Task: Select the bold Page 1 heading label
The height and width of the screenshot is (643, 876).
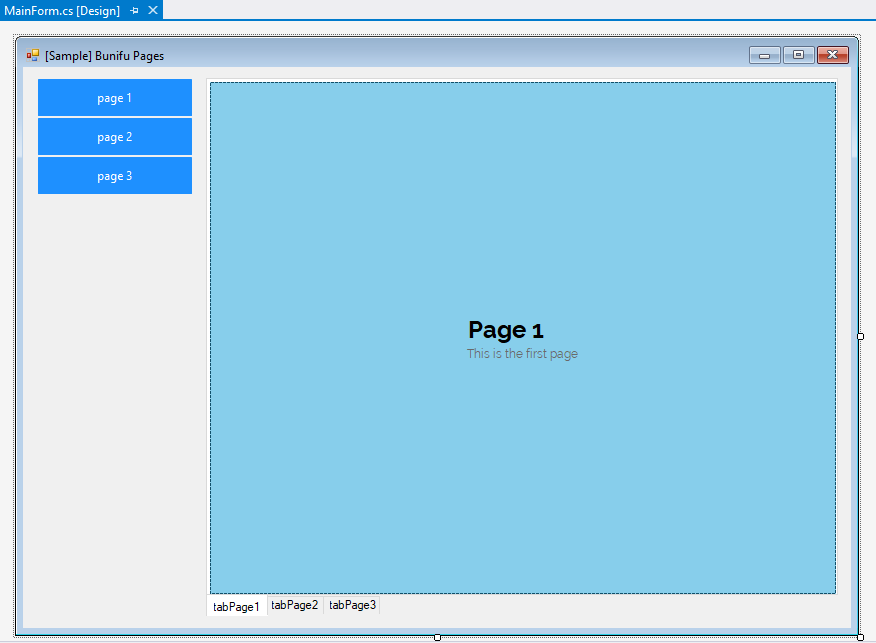Action: pos(506,330)
